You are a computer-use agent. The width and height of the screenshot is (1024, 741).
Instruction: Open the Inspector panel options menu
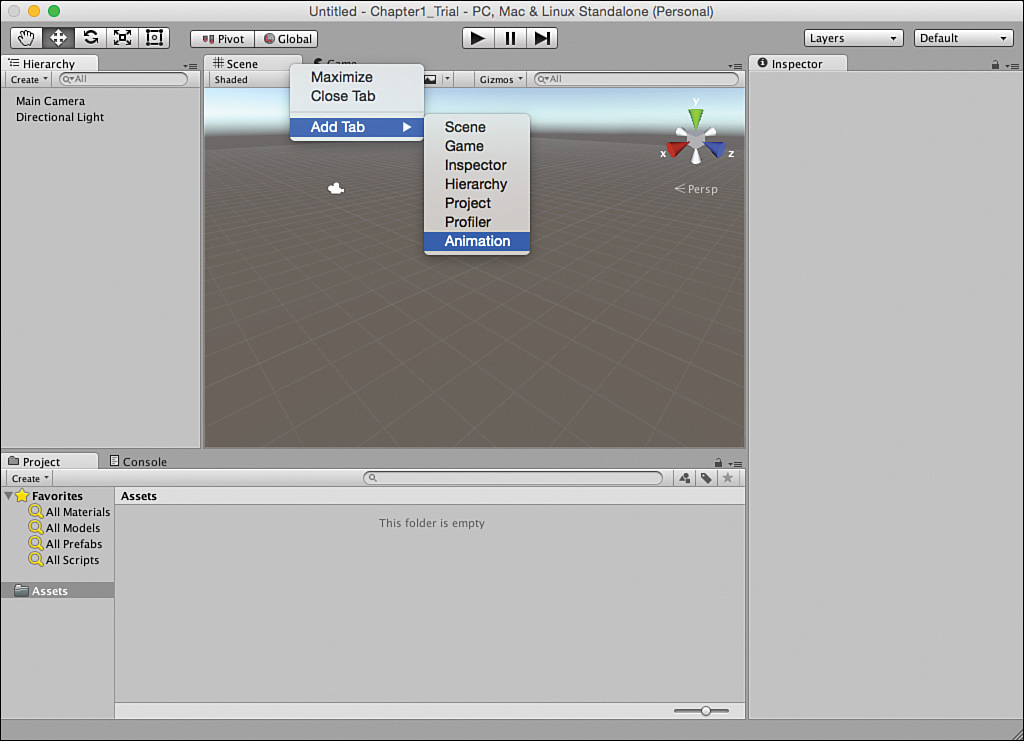[1012, 66]
